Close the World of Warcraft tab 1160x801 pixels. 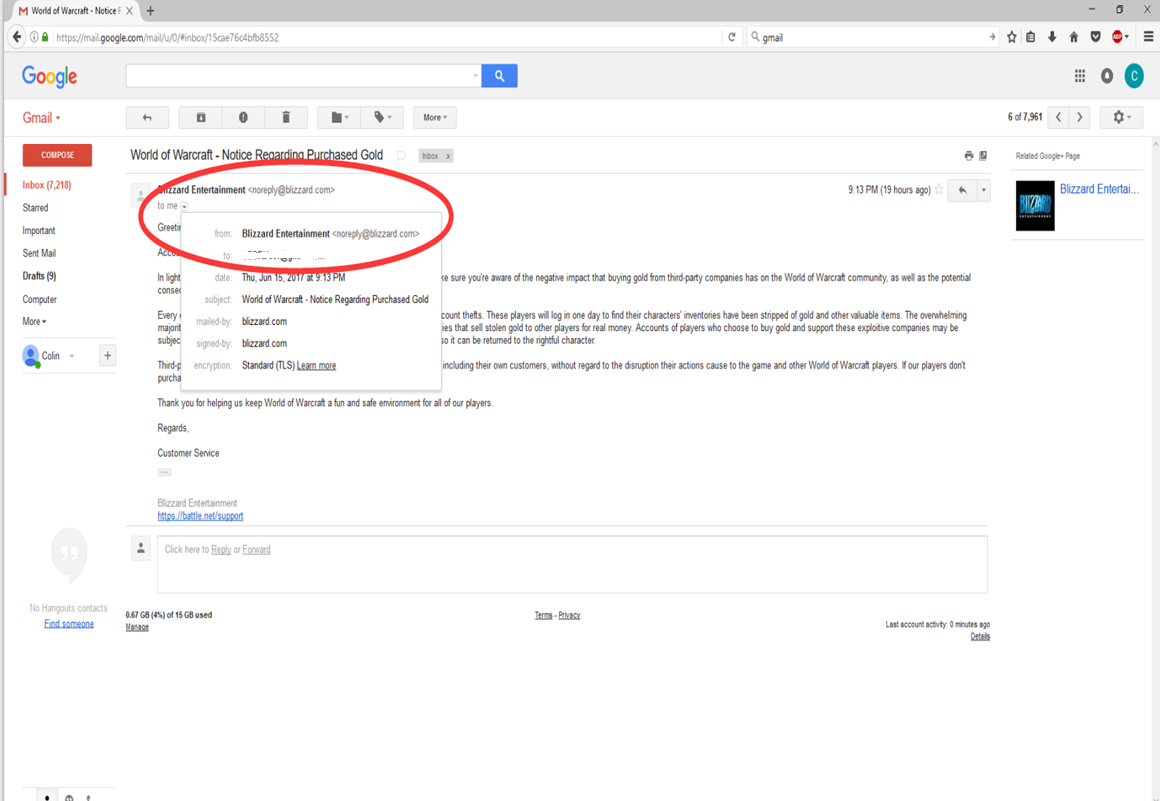click(129, 10)
